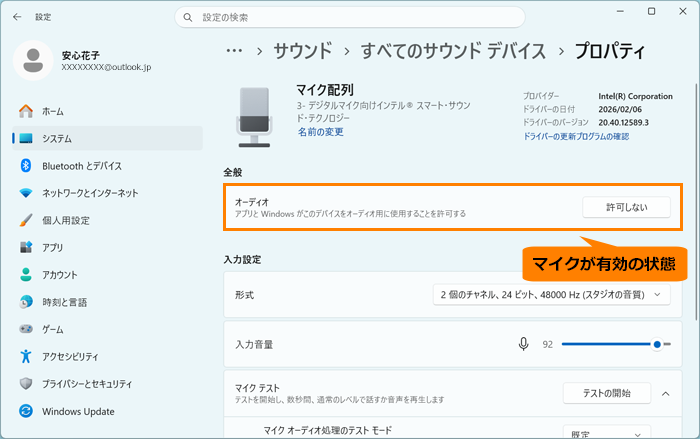Click the 設定の検索 search field
The height and width of the screenshot is (439, 700).
tap(350, 17)
